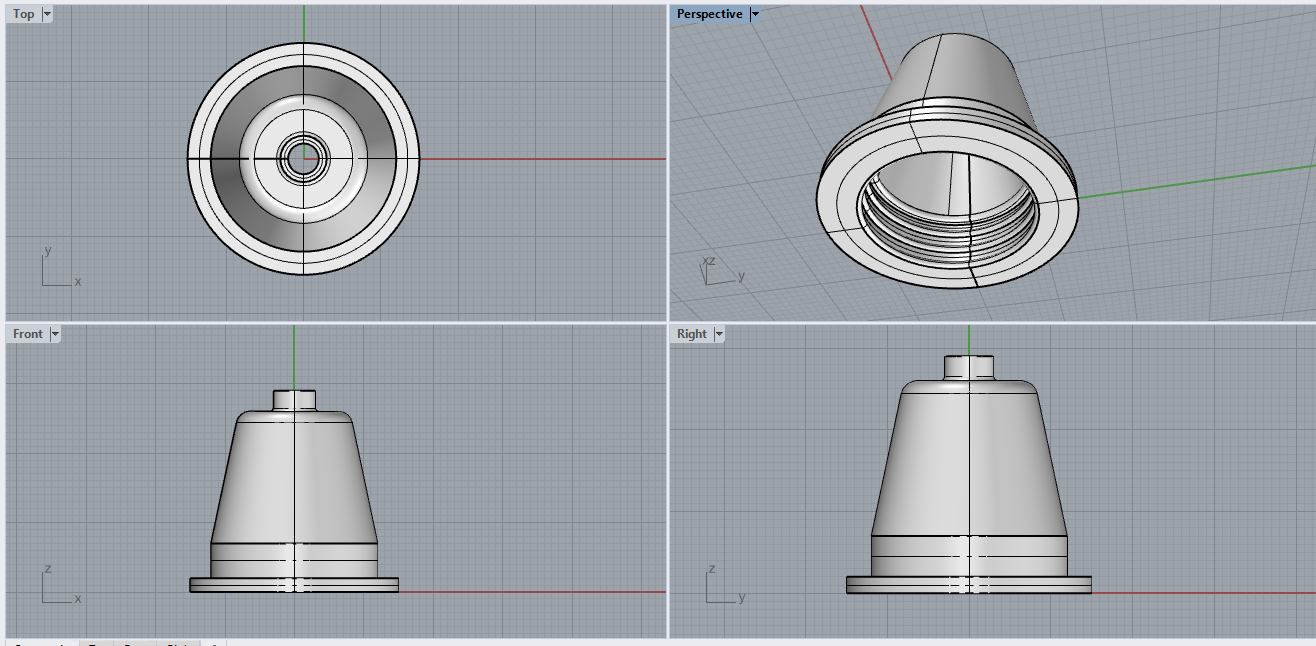Select the center hole in Top view
This screenshot has width=1316, height=646.
coord(303,157)
